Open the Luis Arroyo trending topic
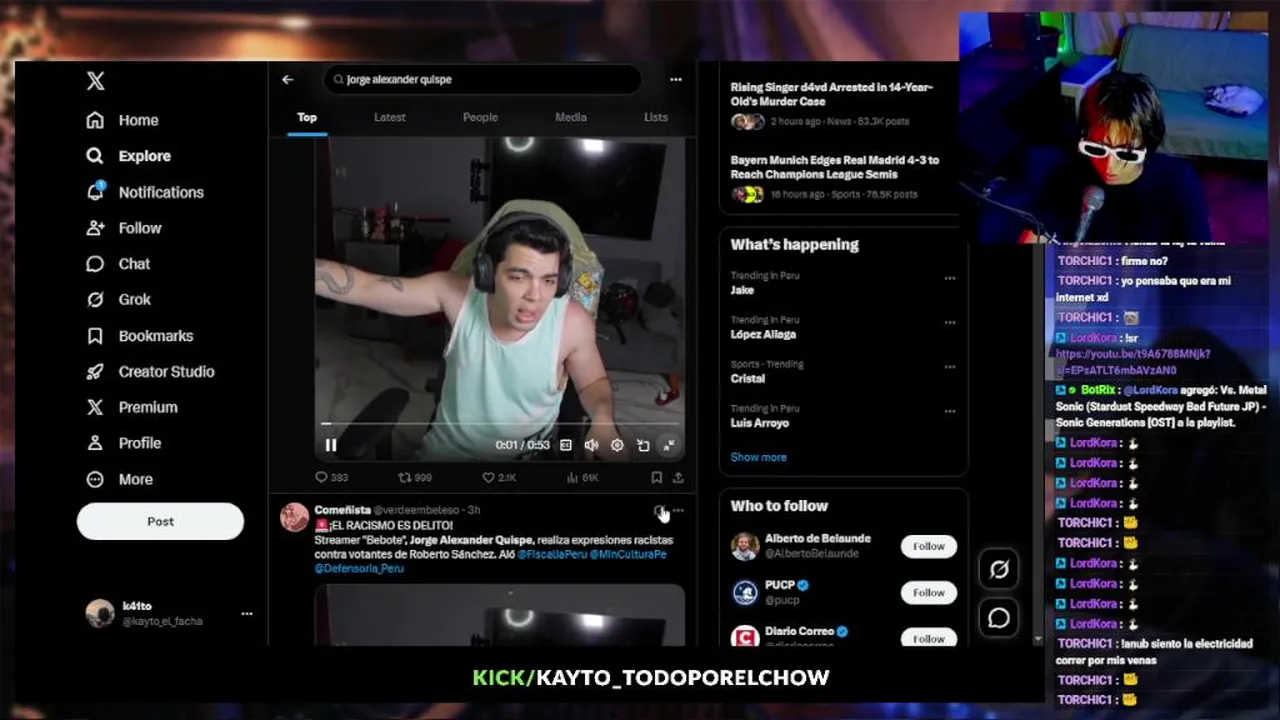The height and width of the screenshot is (720, 1280). click(759, 423)
